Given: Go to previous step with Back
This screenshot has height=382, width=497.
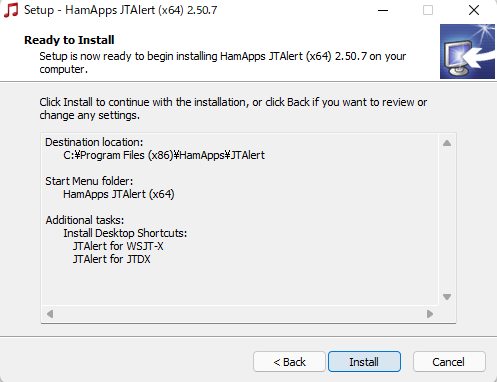Looking at the screenshot, I should pos(289,362).
